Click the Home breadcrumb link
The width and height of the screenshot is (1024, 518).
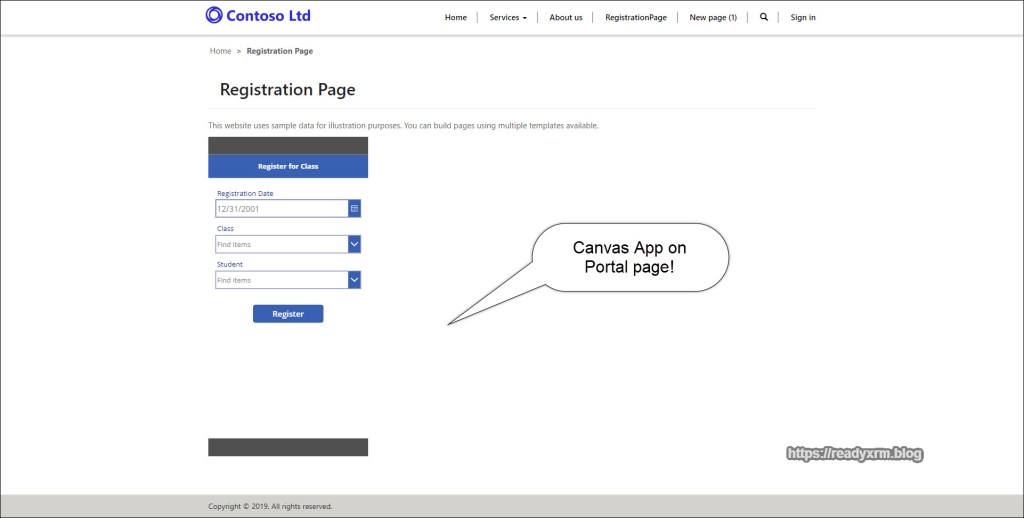[220, 51]
